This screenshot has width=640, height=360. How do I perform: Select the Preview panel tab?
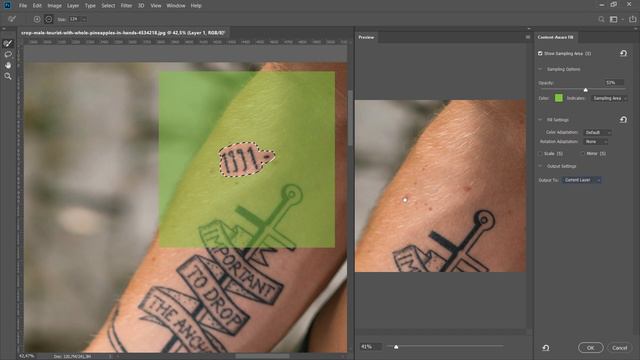[366, 37]
